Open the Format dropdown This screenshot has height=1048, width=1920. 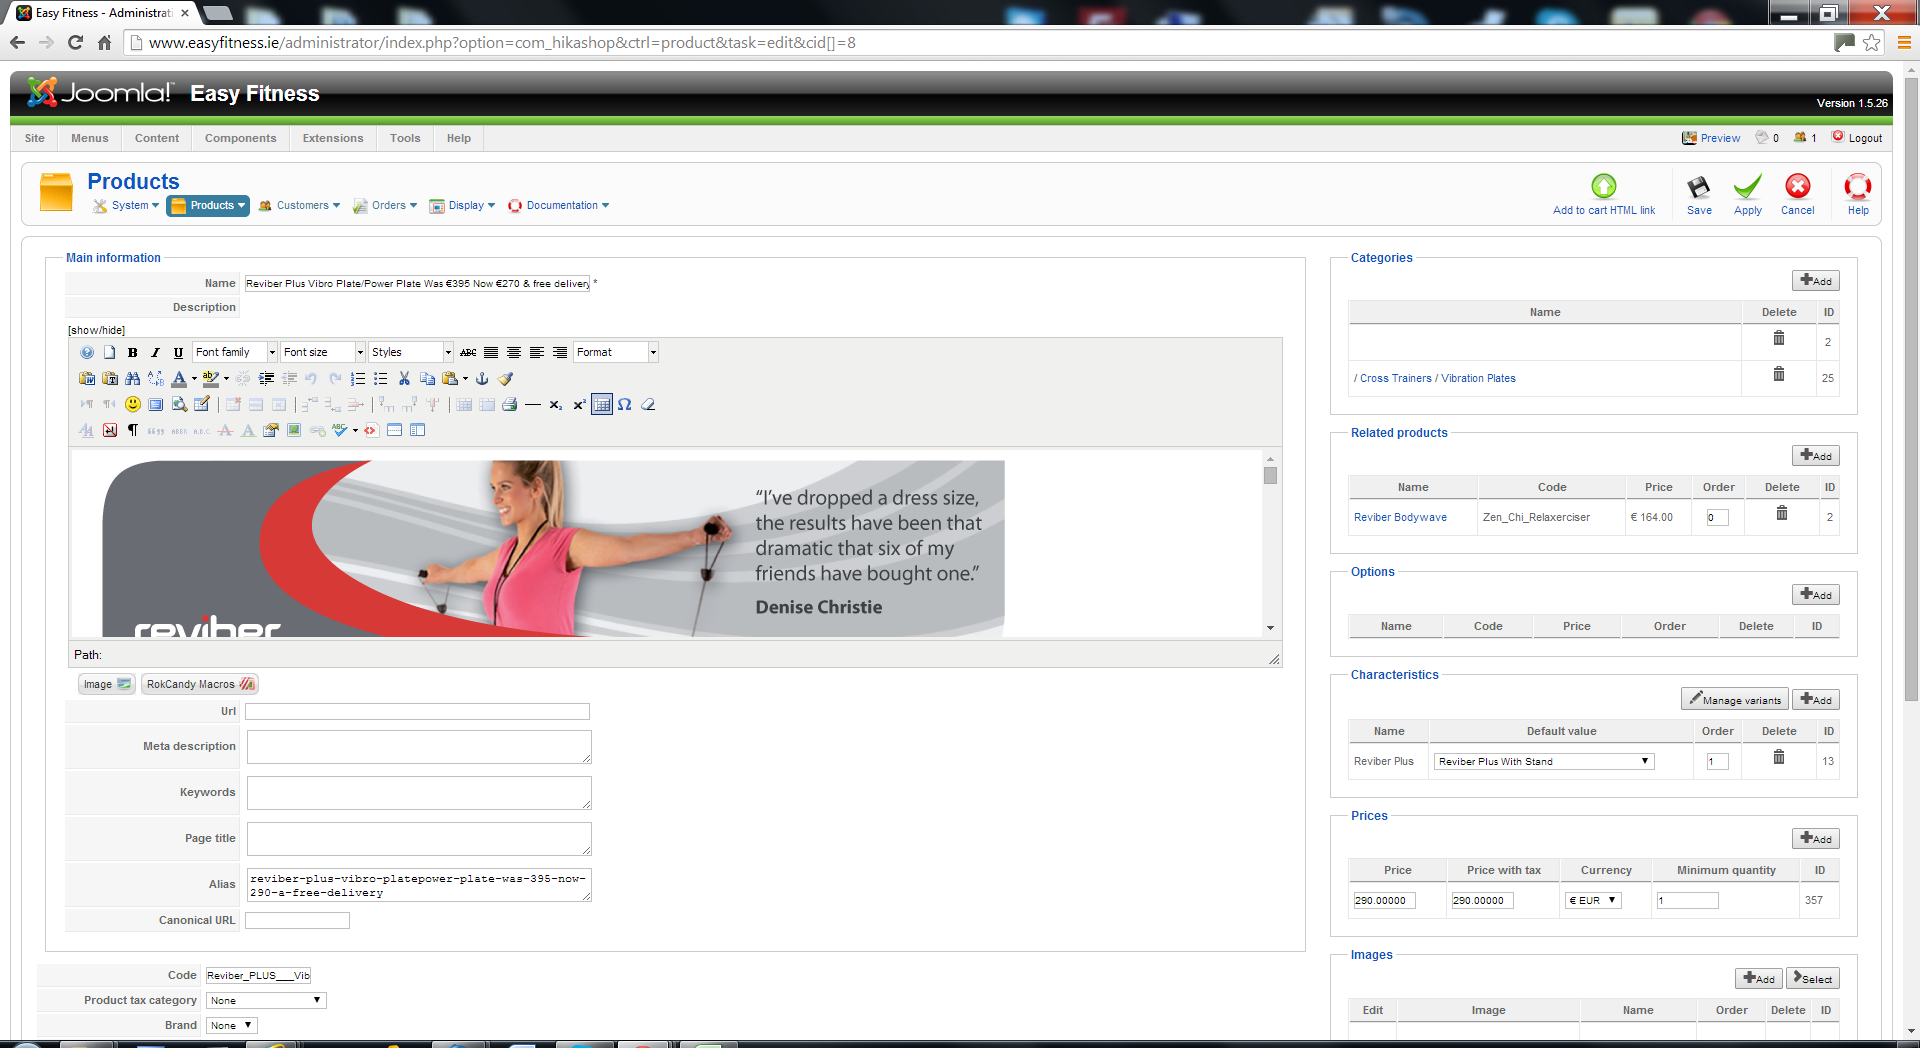(x=616, y=352)
